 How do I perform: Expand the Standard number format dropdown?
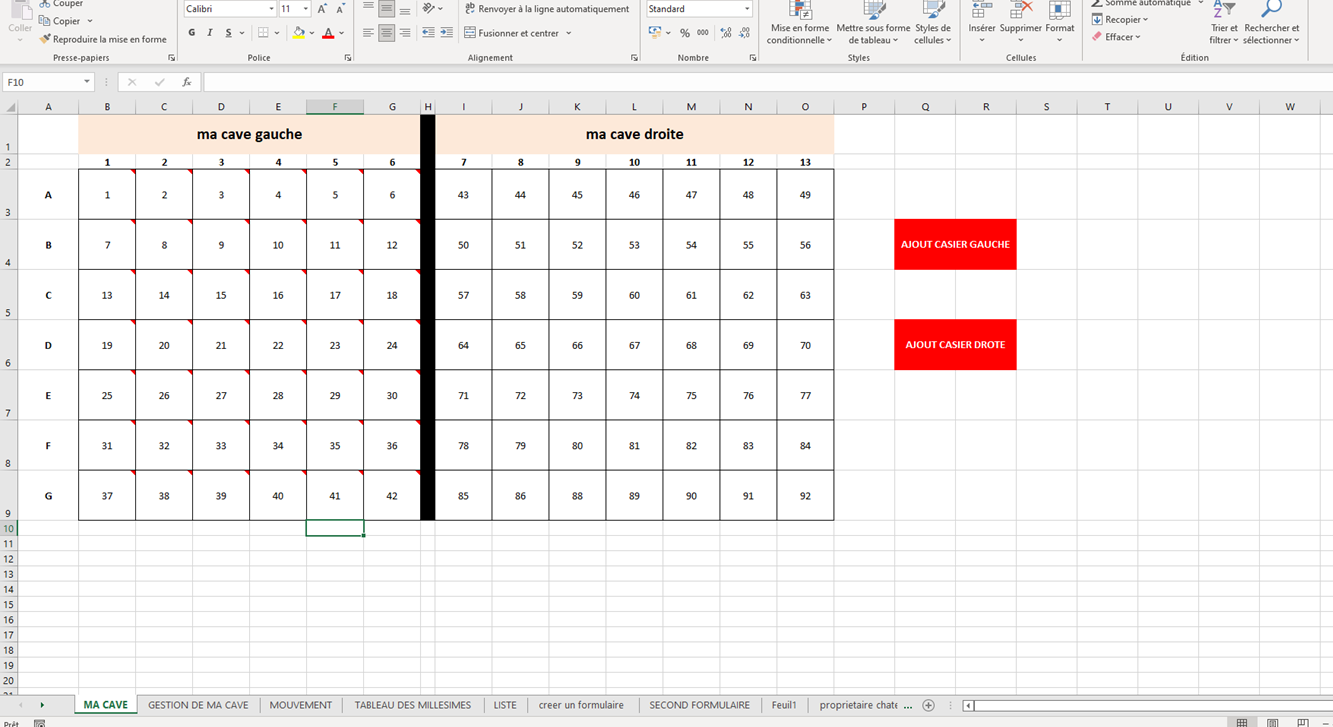[746, 9]
